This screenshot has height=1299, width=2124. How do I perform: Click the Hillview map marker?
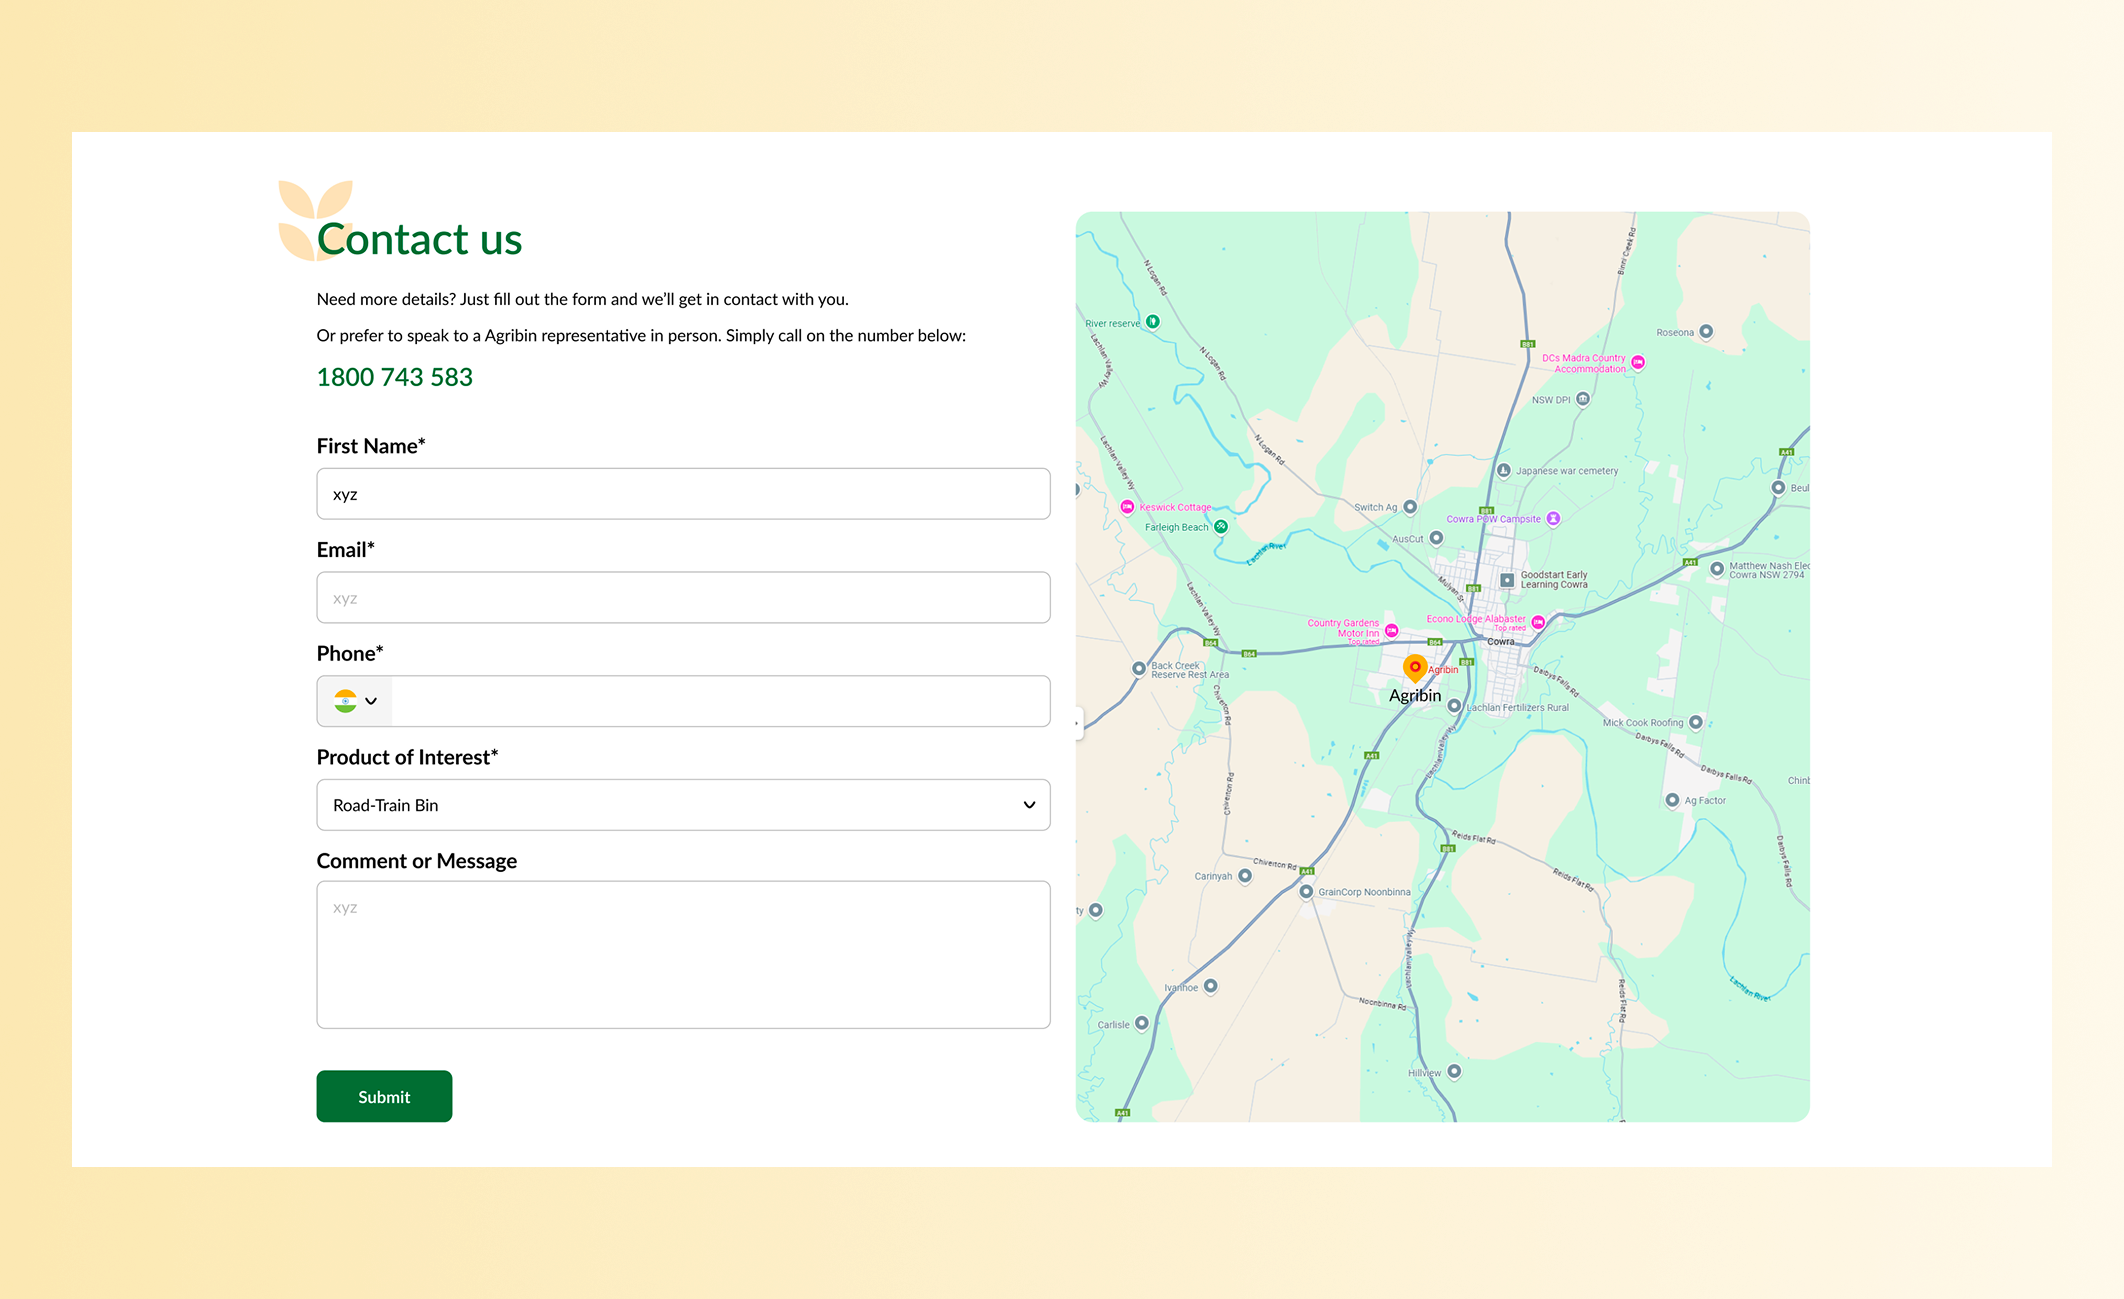click(1455, 1071)
